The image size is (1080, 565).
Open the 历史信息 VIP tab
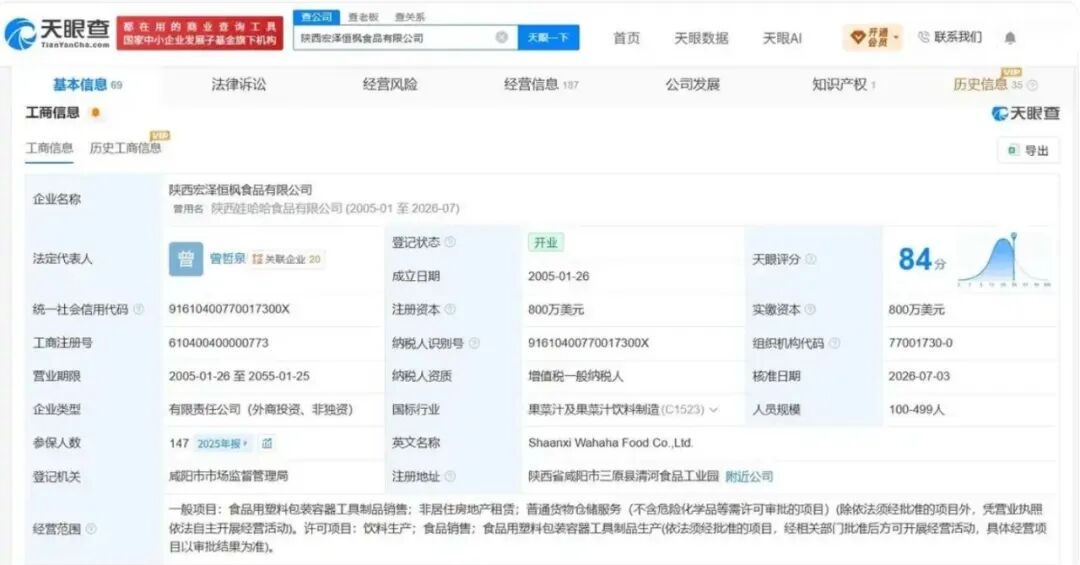click(x=988, y=85)
